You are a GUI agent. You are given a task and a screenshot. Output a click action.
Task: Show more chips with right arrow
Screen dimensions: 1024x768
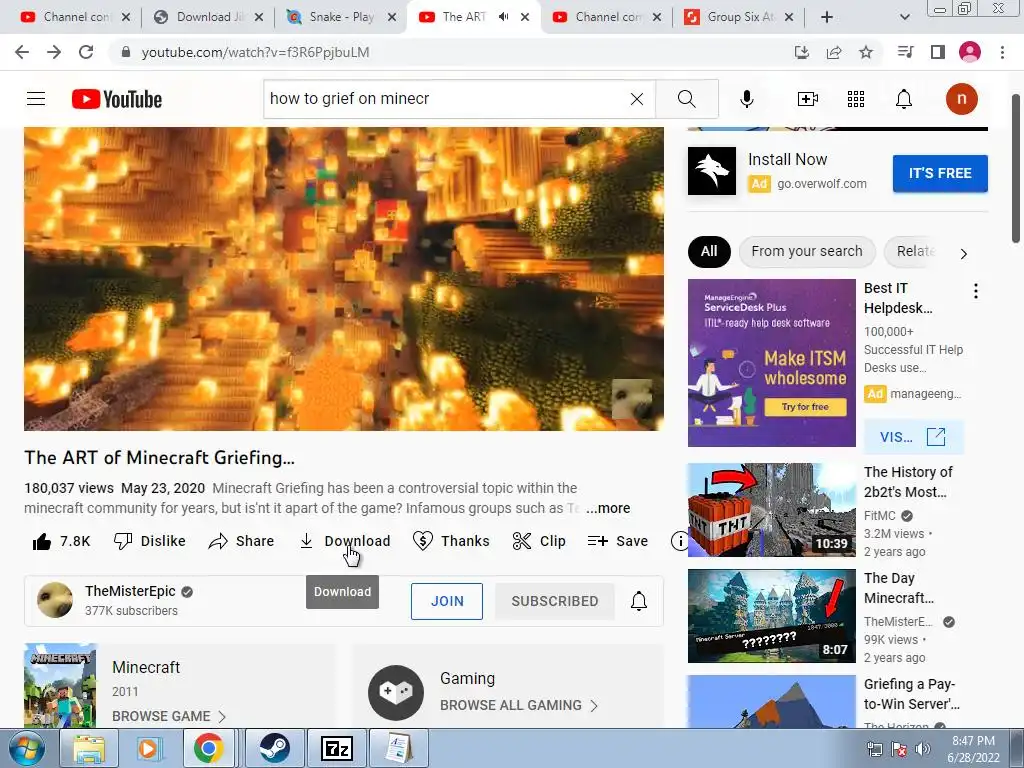pyautogui.click(x=964, y=253)
